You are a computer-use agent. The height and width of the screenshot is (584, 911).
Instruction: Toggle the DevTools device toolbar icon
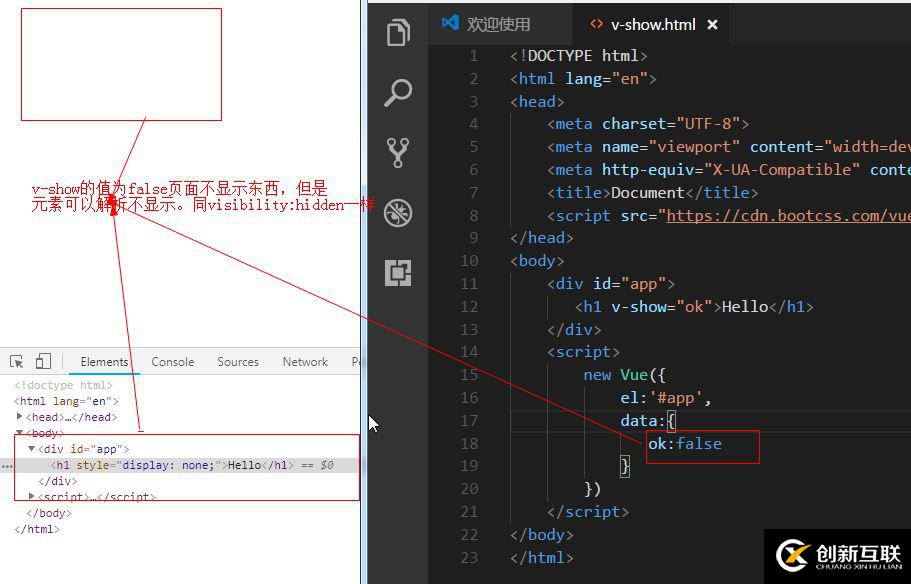pyautogui.click(x=44, y=361)
